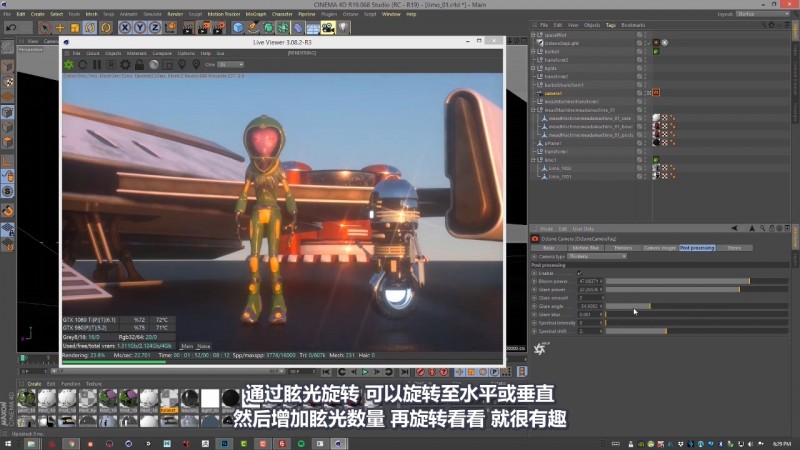Play the animation in timeline controls

[365, 372]
